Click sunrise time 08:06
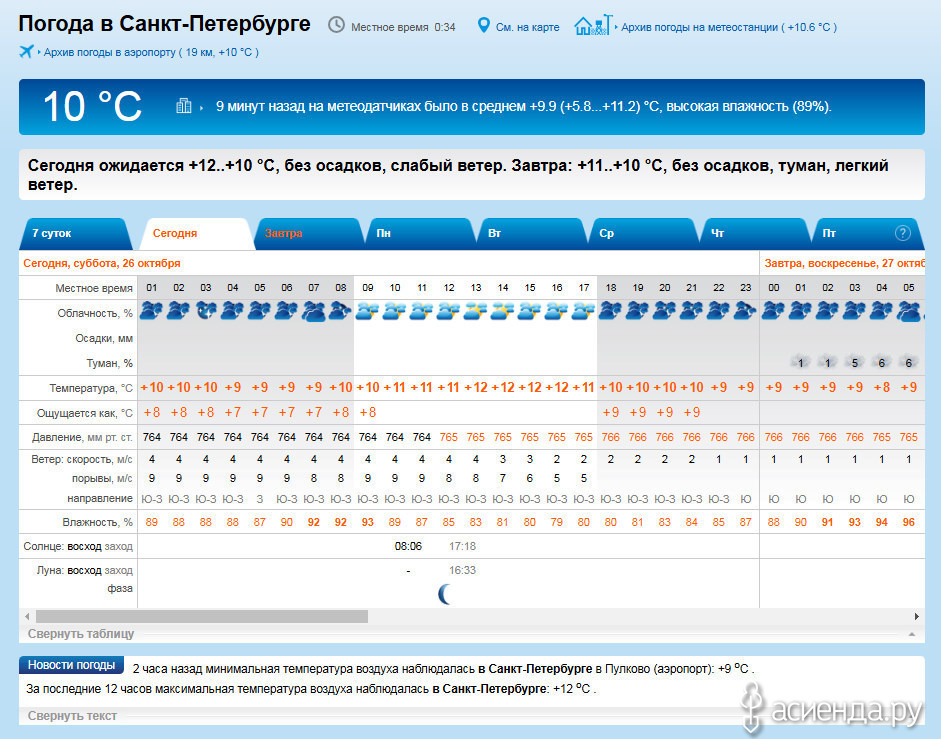This screenshot has height=739, width=941. (408, 546)
